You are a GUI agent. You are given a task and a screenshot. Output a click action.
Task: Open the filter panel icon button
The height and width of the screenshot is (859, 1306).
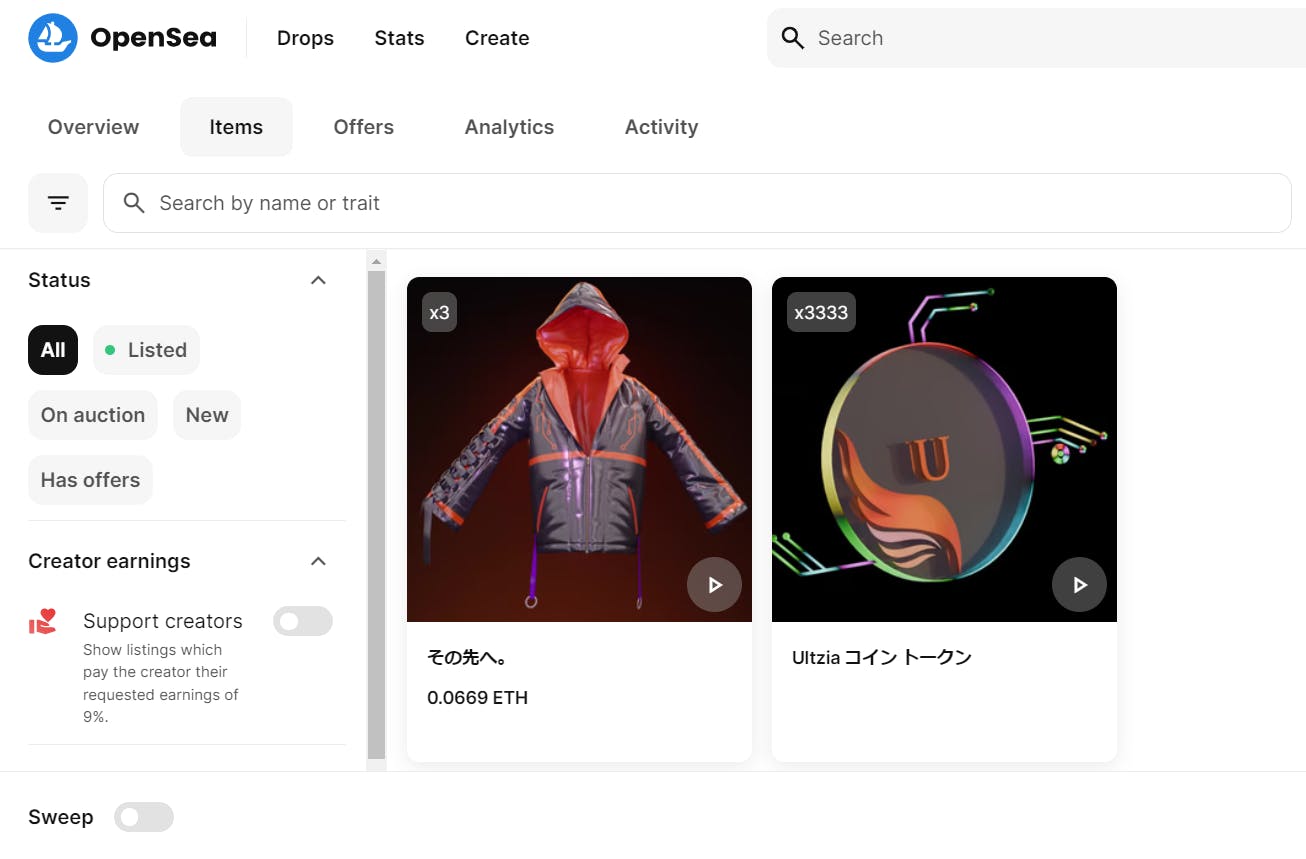point(58,203)
